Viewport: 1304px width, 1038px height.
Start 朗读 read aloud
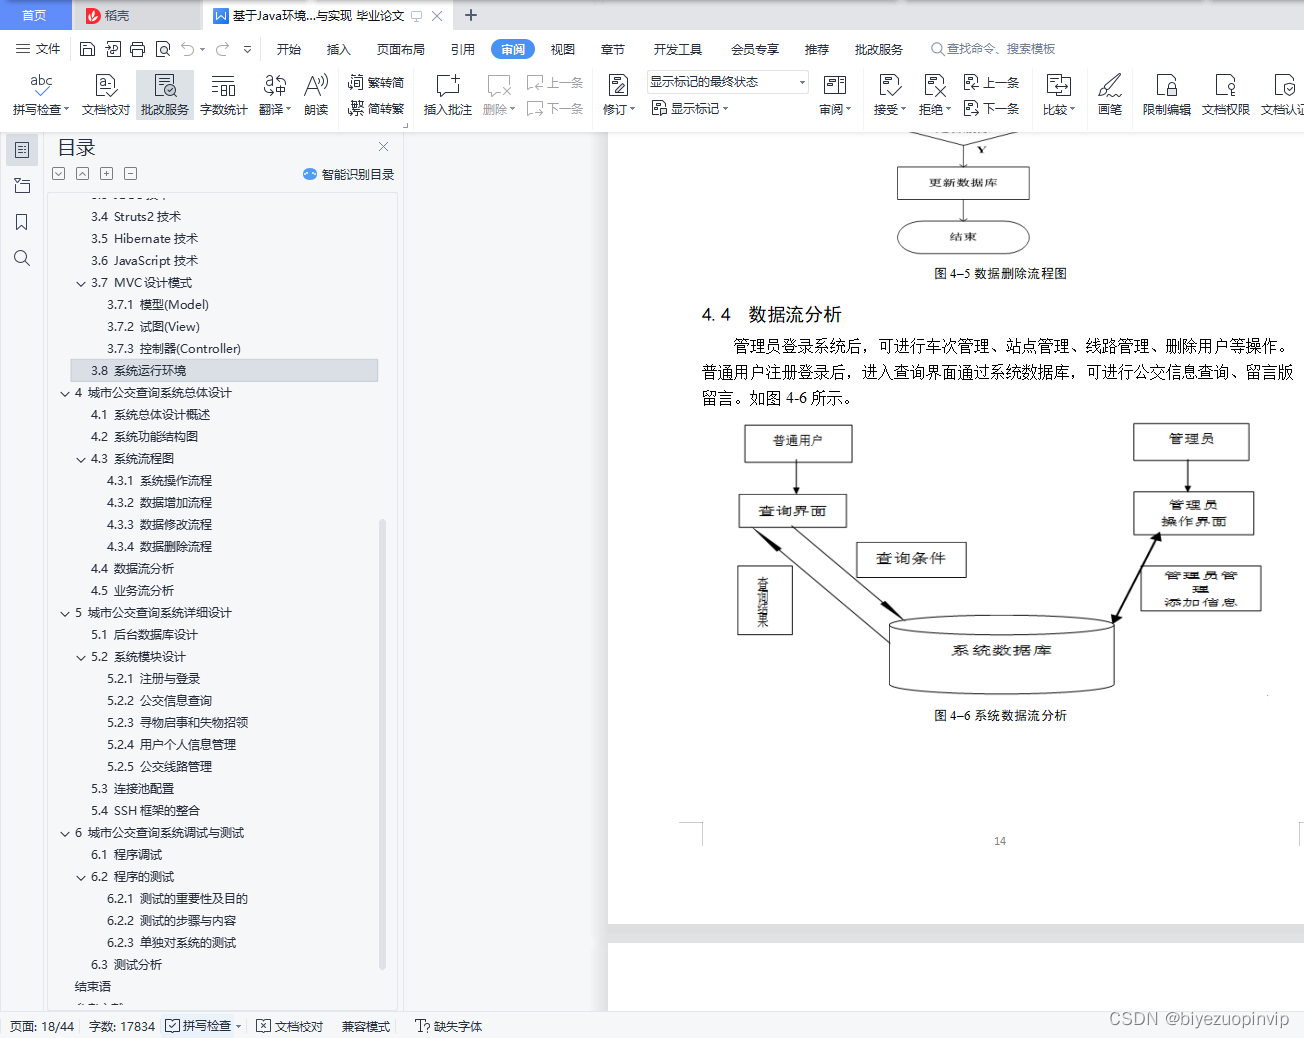[x=316, y=95]
